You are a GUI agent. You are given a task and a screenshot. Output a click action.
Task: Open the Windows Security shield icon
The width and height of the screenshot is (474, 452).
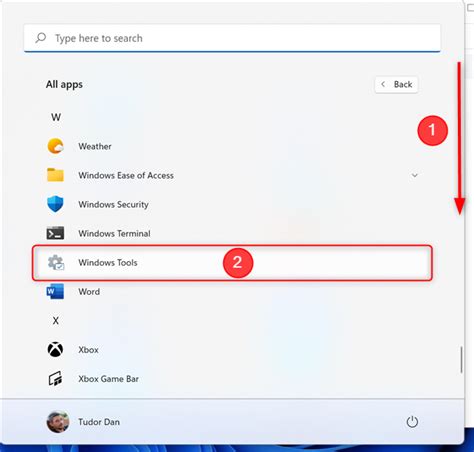pos(55,204)
